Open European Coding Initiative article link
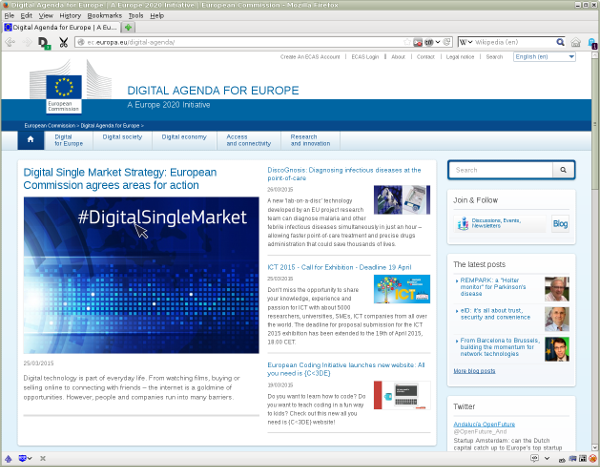Image resolution: width=600 pixels, height=467 pixels. [346, 369]
